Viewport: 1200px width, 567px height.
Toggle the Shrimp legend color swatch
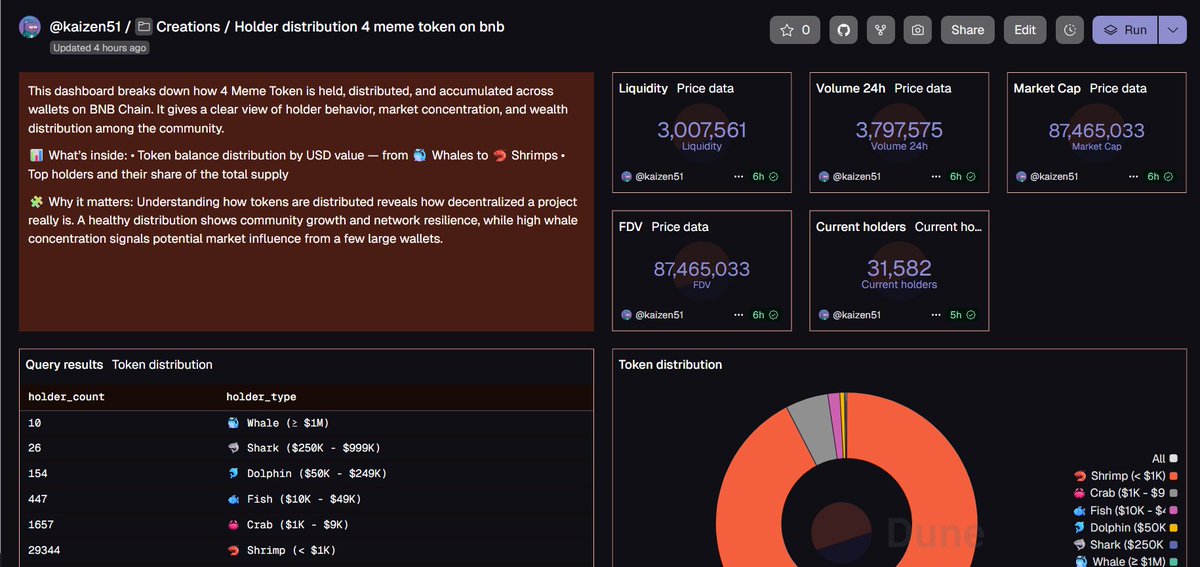coord(1174,476)
